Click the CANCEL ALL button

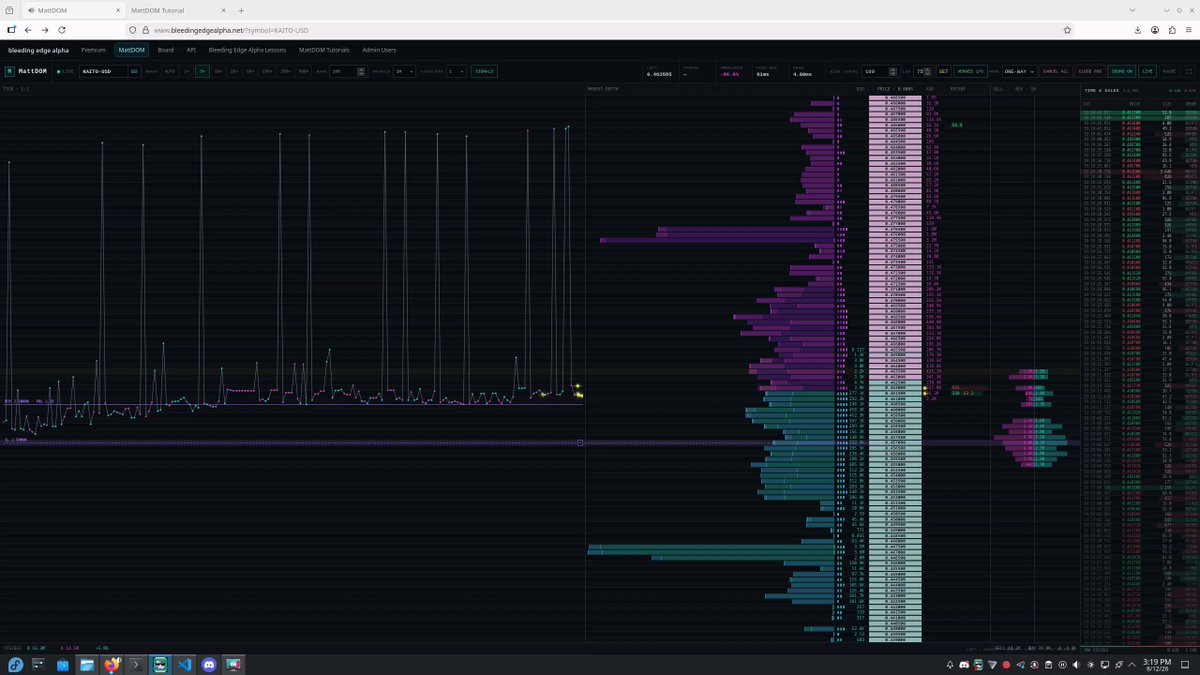(x=1056, y=71)
